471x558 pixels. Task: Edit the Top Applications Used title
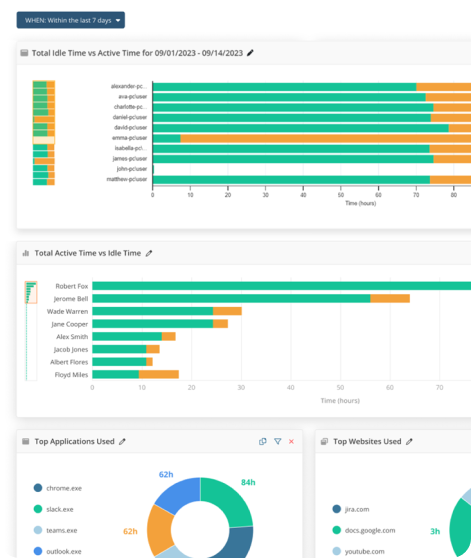click(x=122, y=442)
